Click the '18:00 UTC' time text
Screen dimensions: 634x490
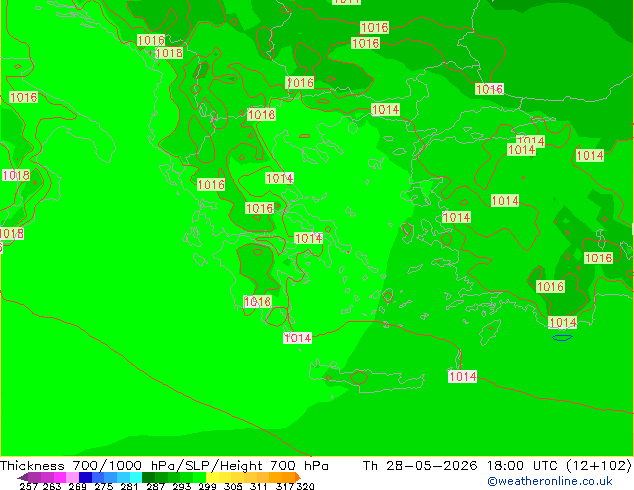tap(523, 465)
